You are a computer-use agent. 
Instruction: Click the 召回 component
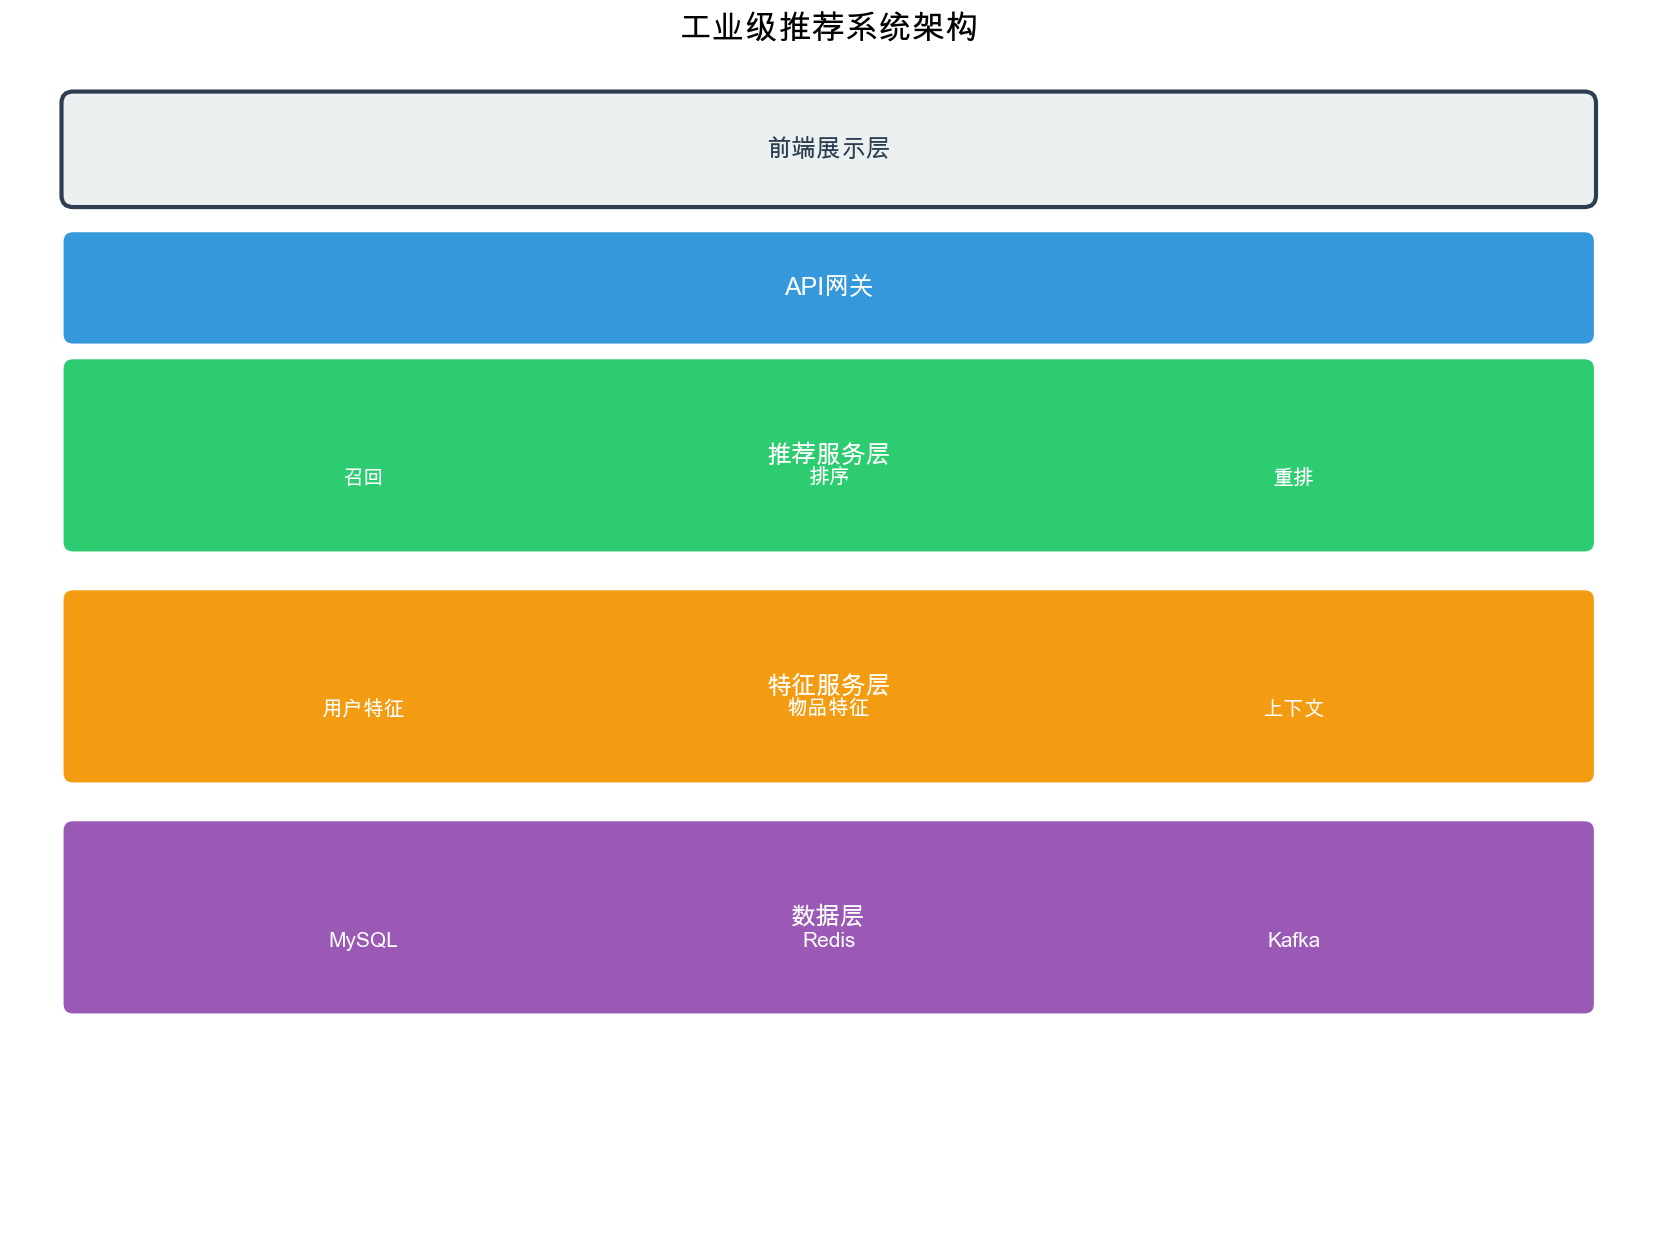click(x=363, y=478)
